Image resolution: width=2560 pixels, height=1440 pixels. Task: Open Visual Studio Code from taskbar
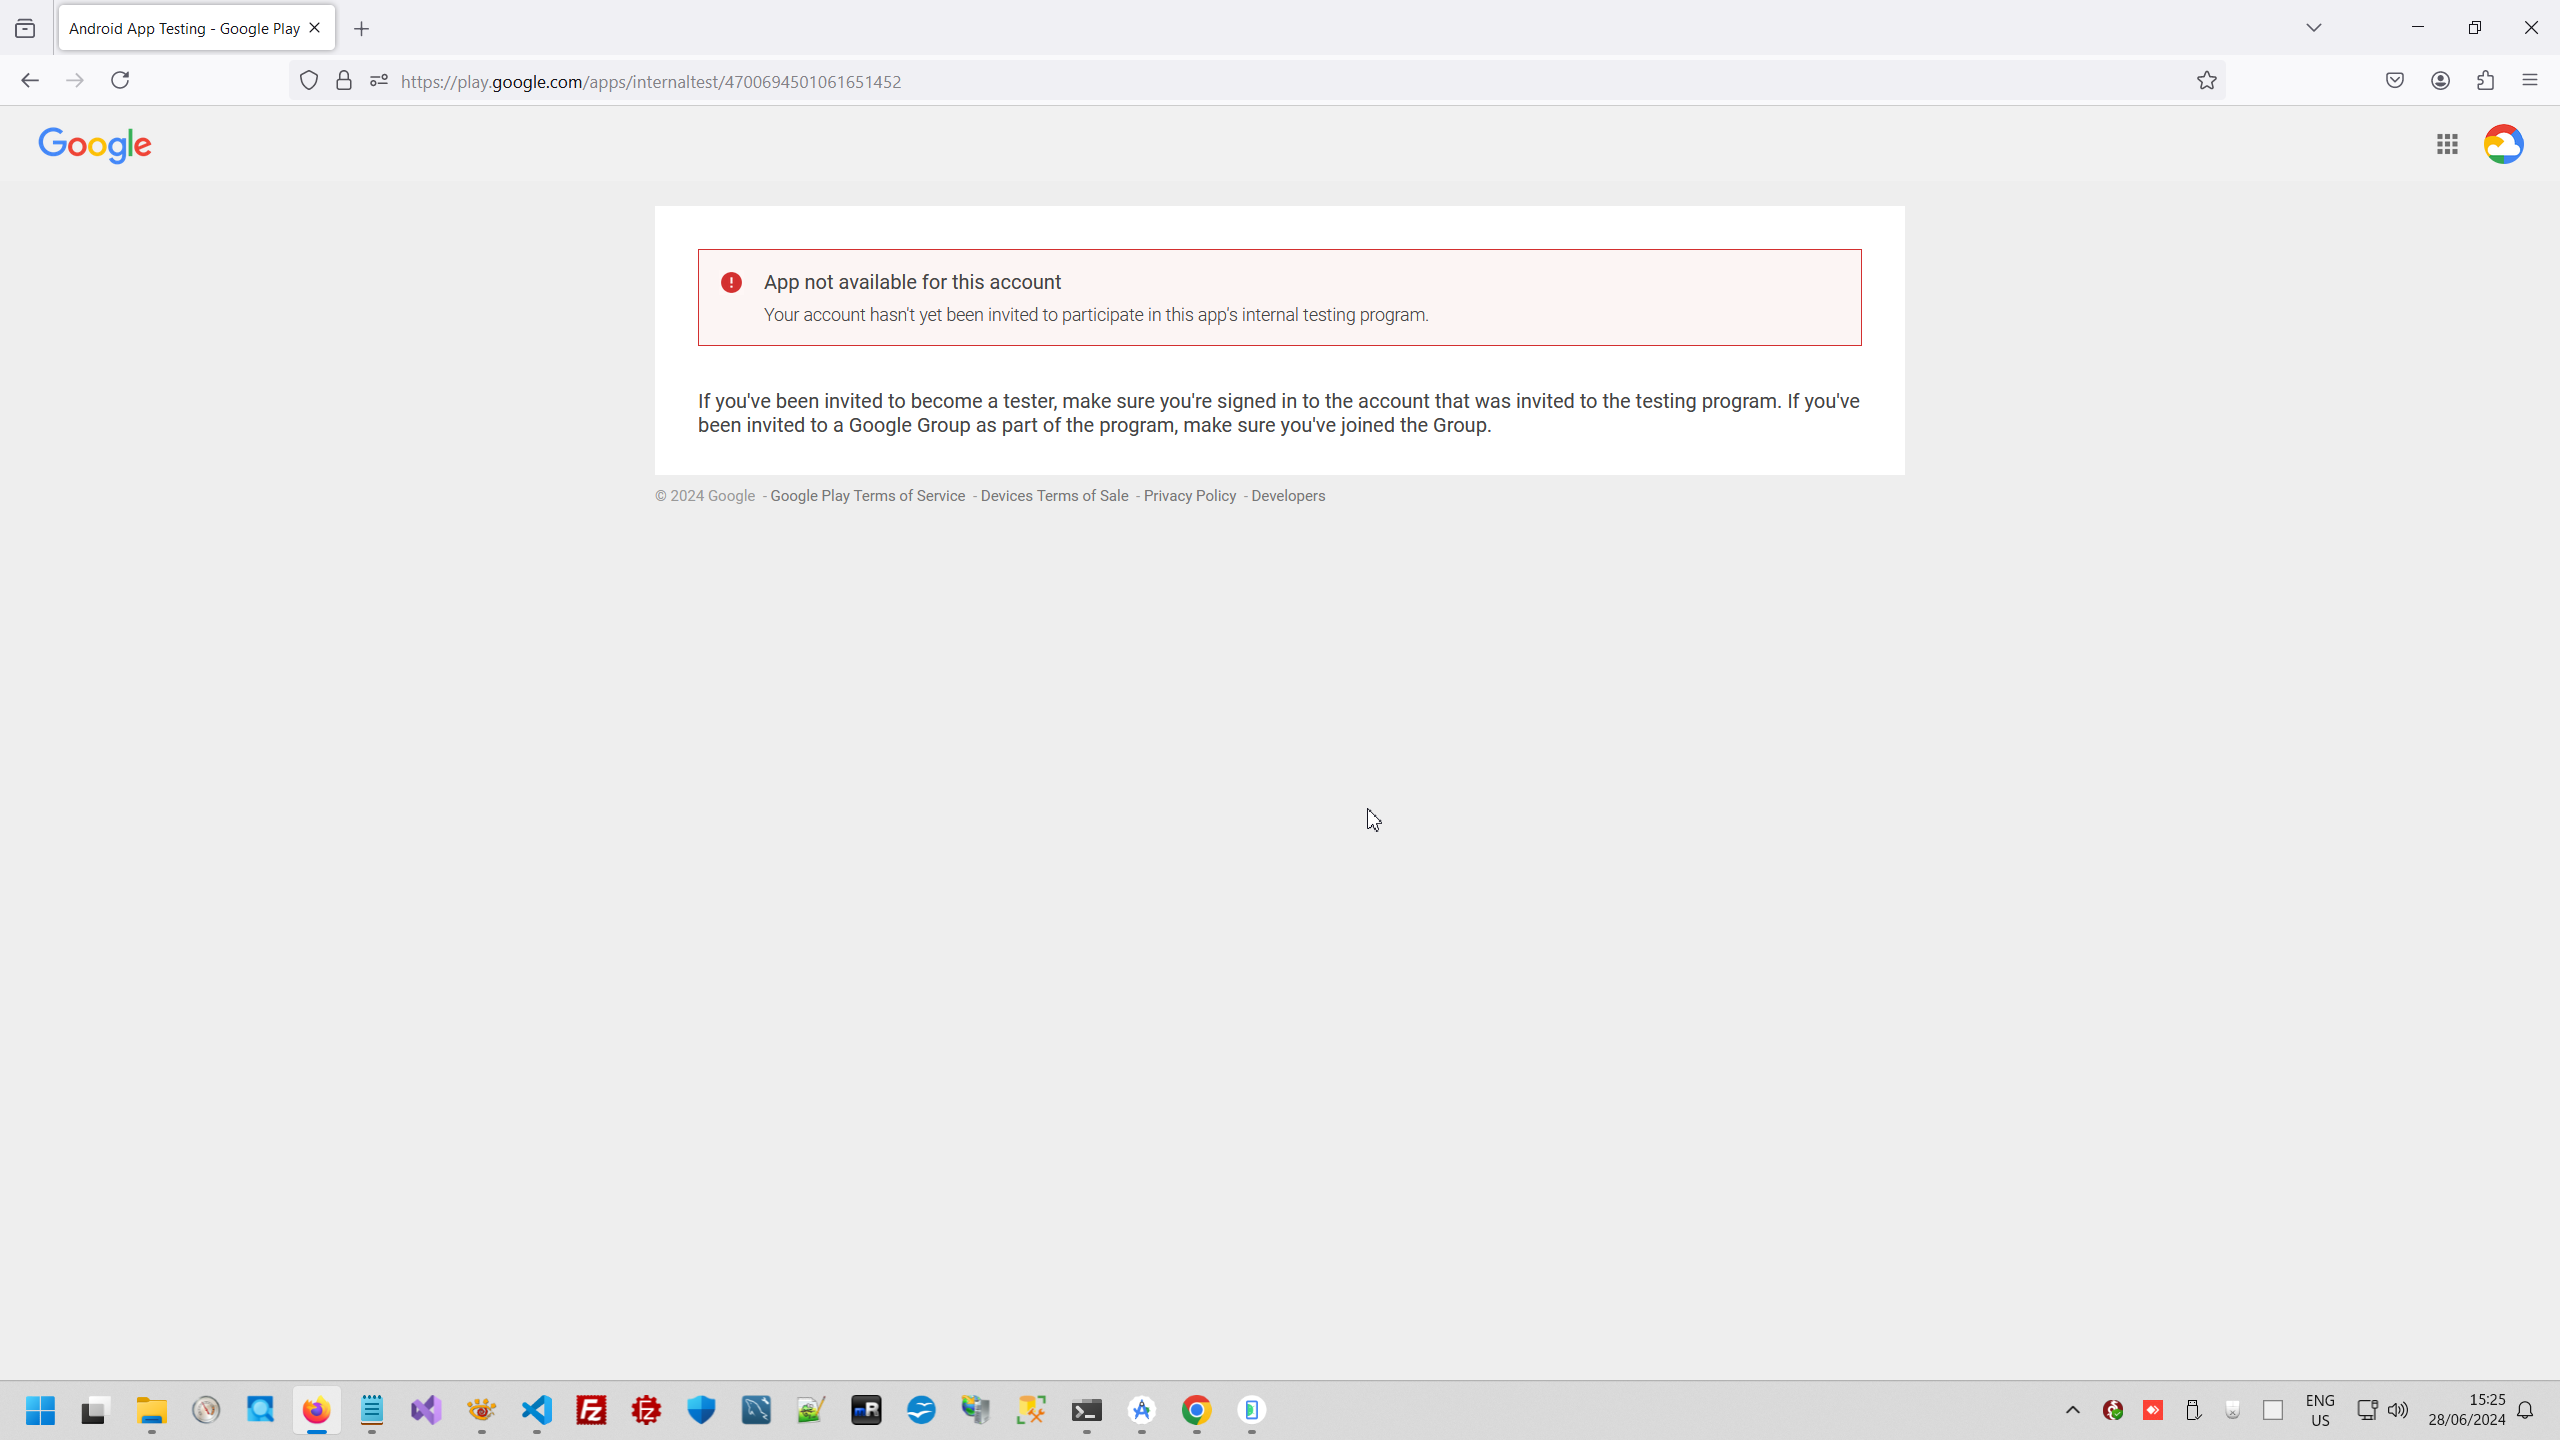click(537, 1410)
